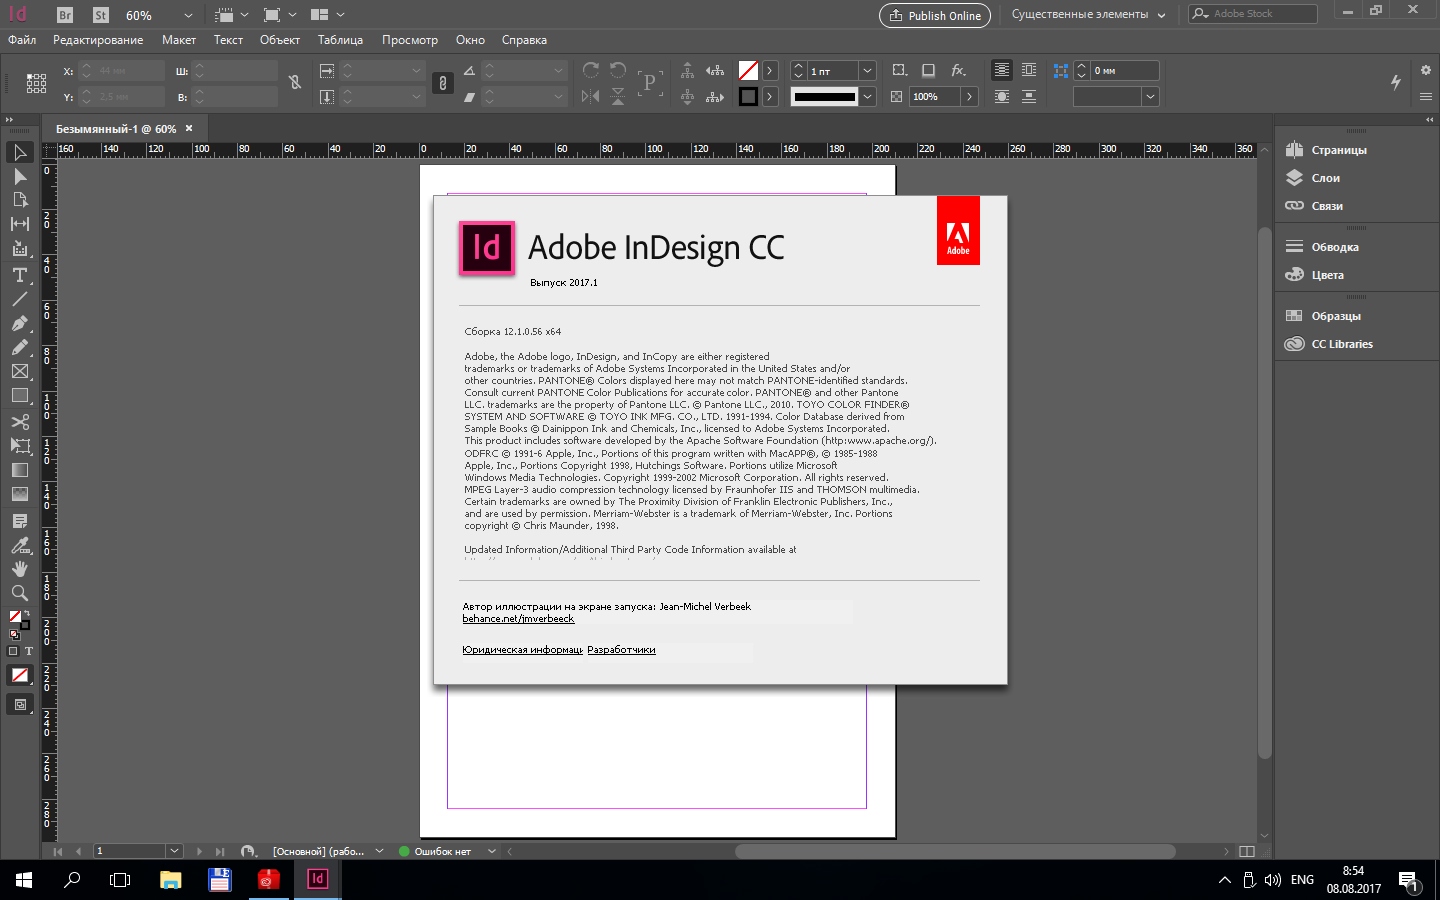Open the view options dropdown in app bar
The height and width of the screenshot is (900, 1440).
click(x=231, y=15)
